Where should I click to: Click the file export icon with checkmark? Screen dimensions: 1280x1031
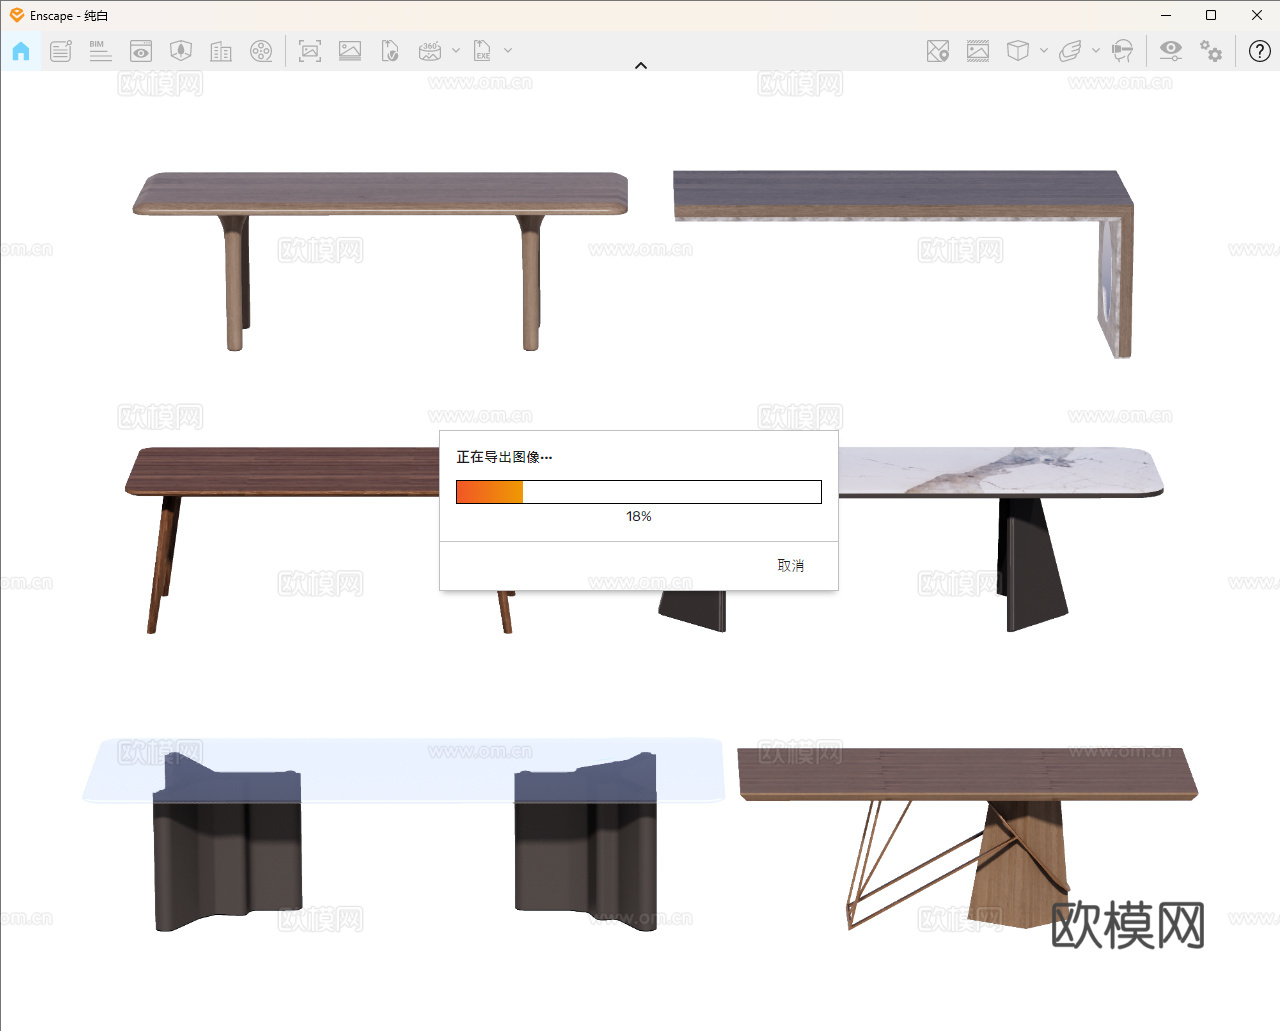coord(390,51)
